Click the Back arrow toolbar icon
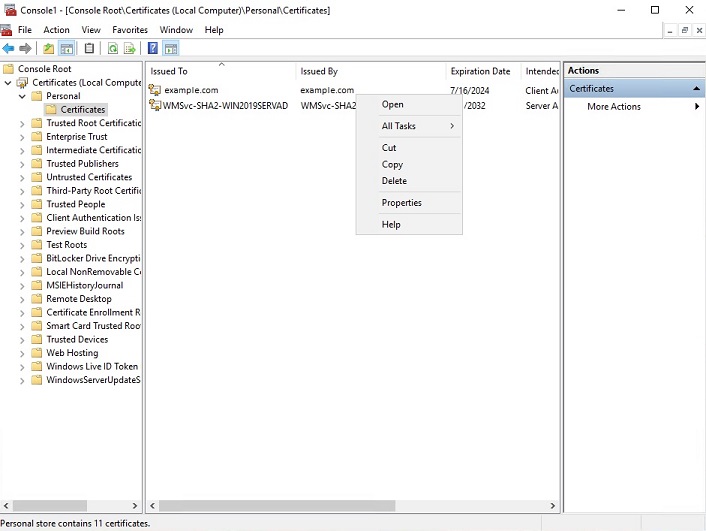The height and width of the screenshot is (531, 706). (8, 48)
